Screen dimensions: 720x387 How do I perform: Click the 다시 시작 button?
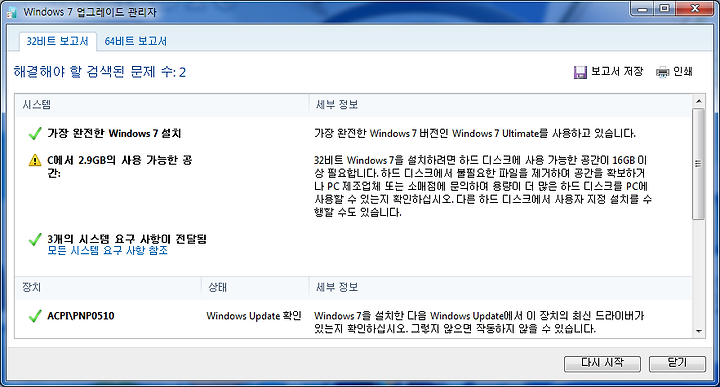coord(602,363)
